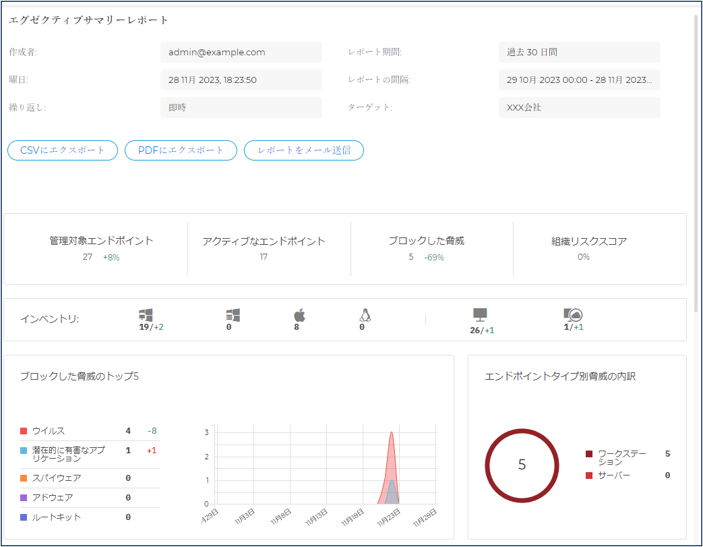Click the ルートキット row label
703x547 pixels.
point(56,517)
